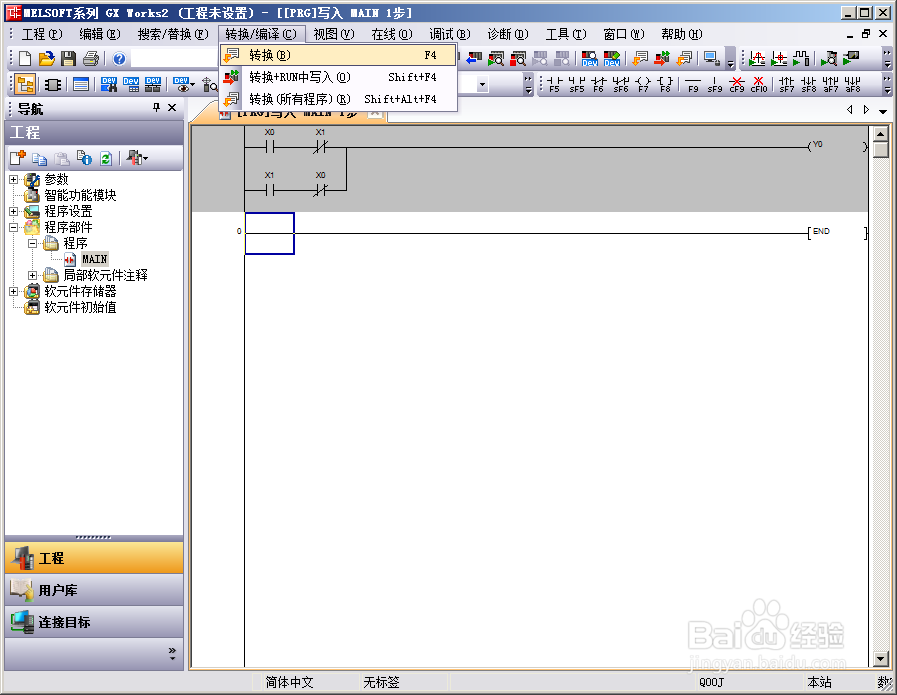Collapse the 程序部件 tree node
Viewport: 897px width, 695px height.
click(x=14, y=228)
